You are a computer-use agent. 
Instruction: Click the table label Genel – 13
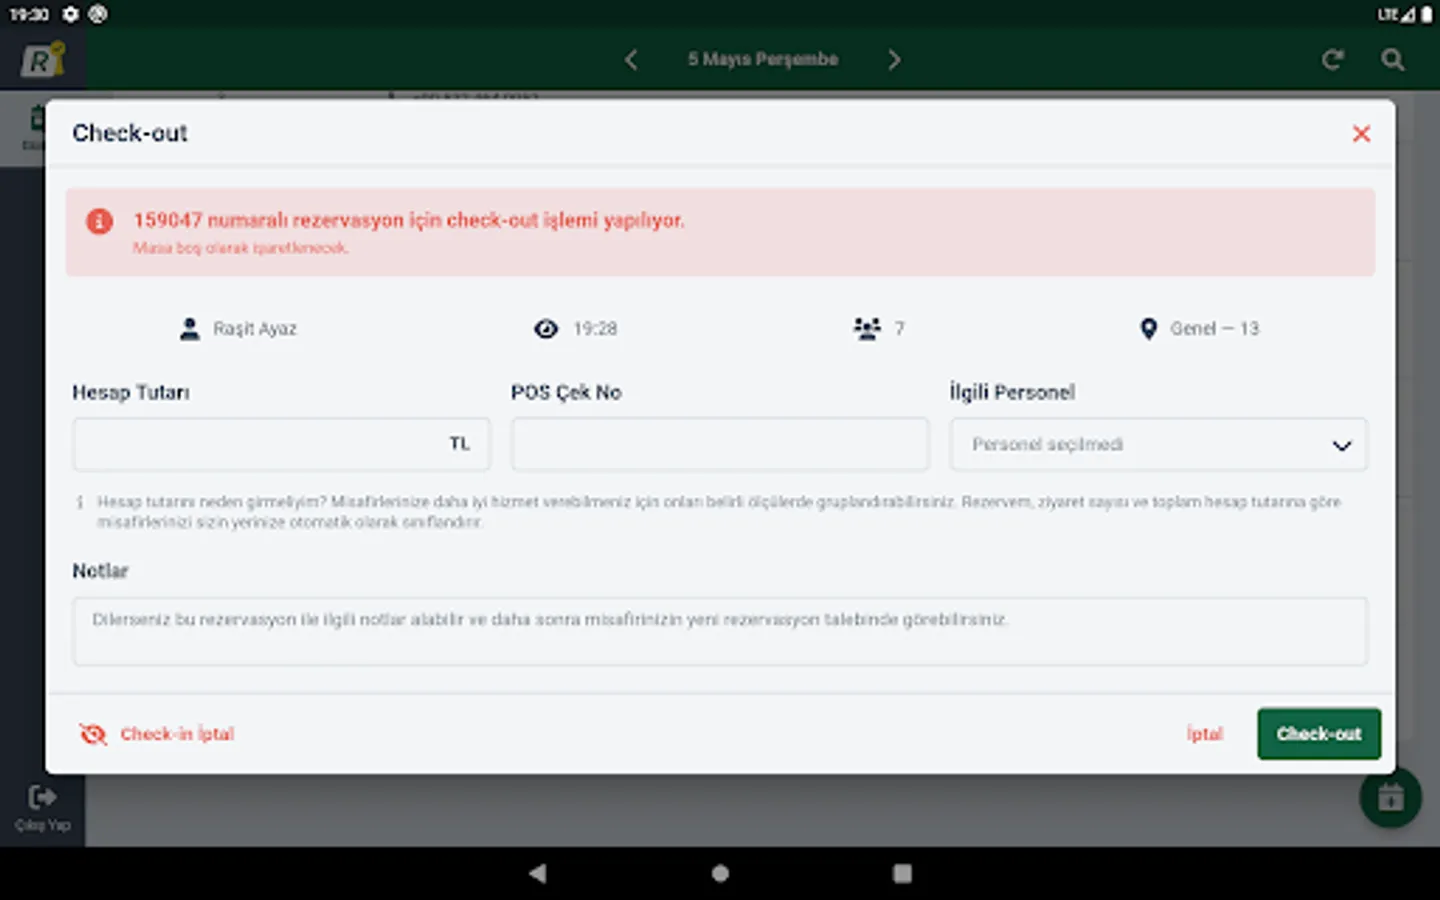[1215, 329]
